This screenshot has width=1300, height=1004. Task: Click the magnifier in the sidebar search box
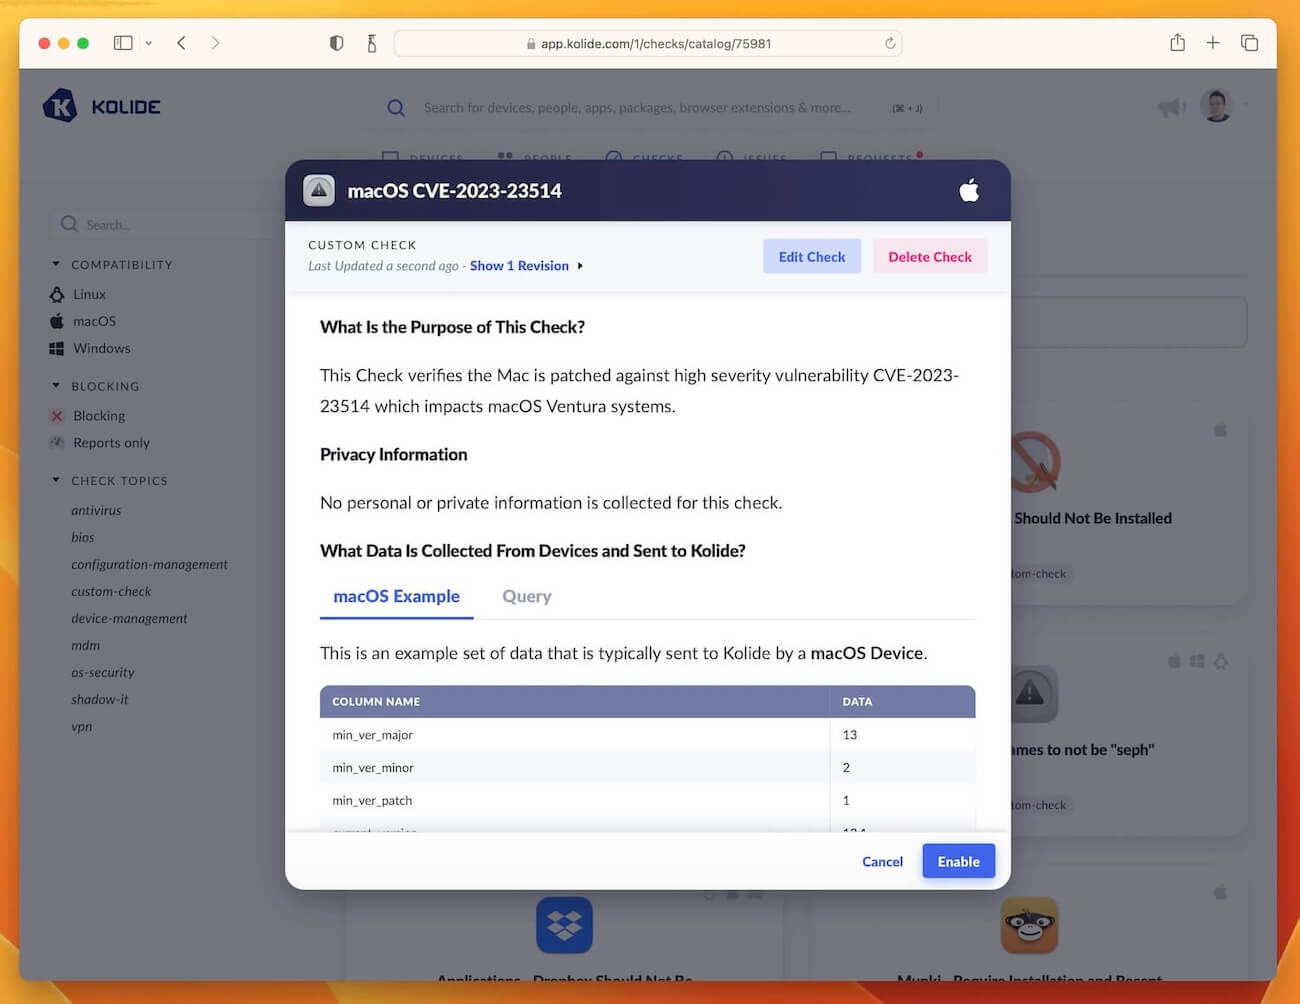click(x=68, y=224)
